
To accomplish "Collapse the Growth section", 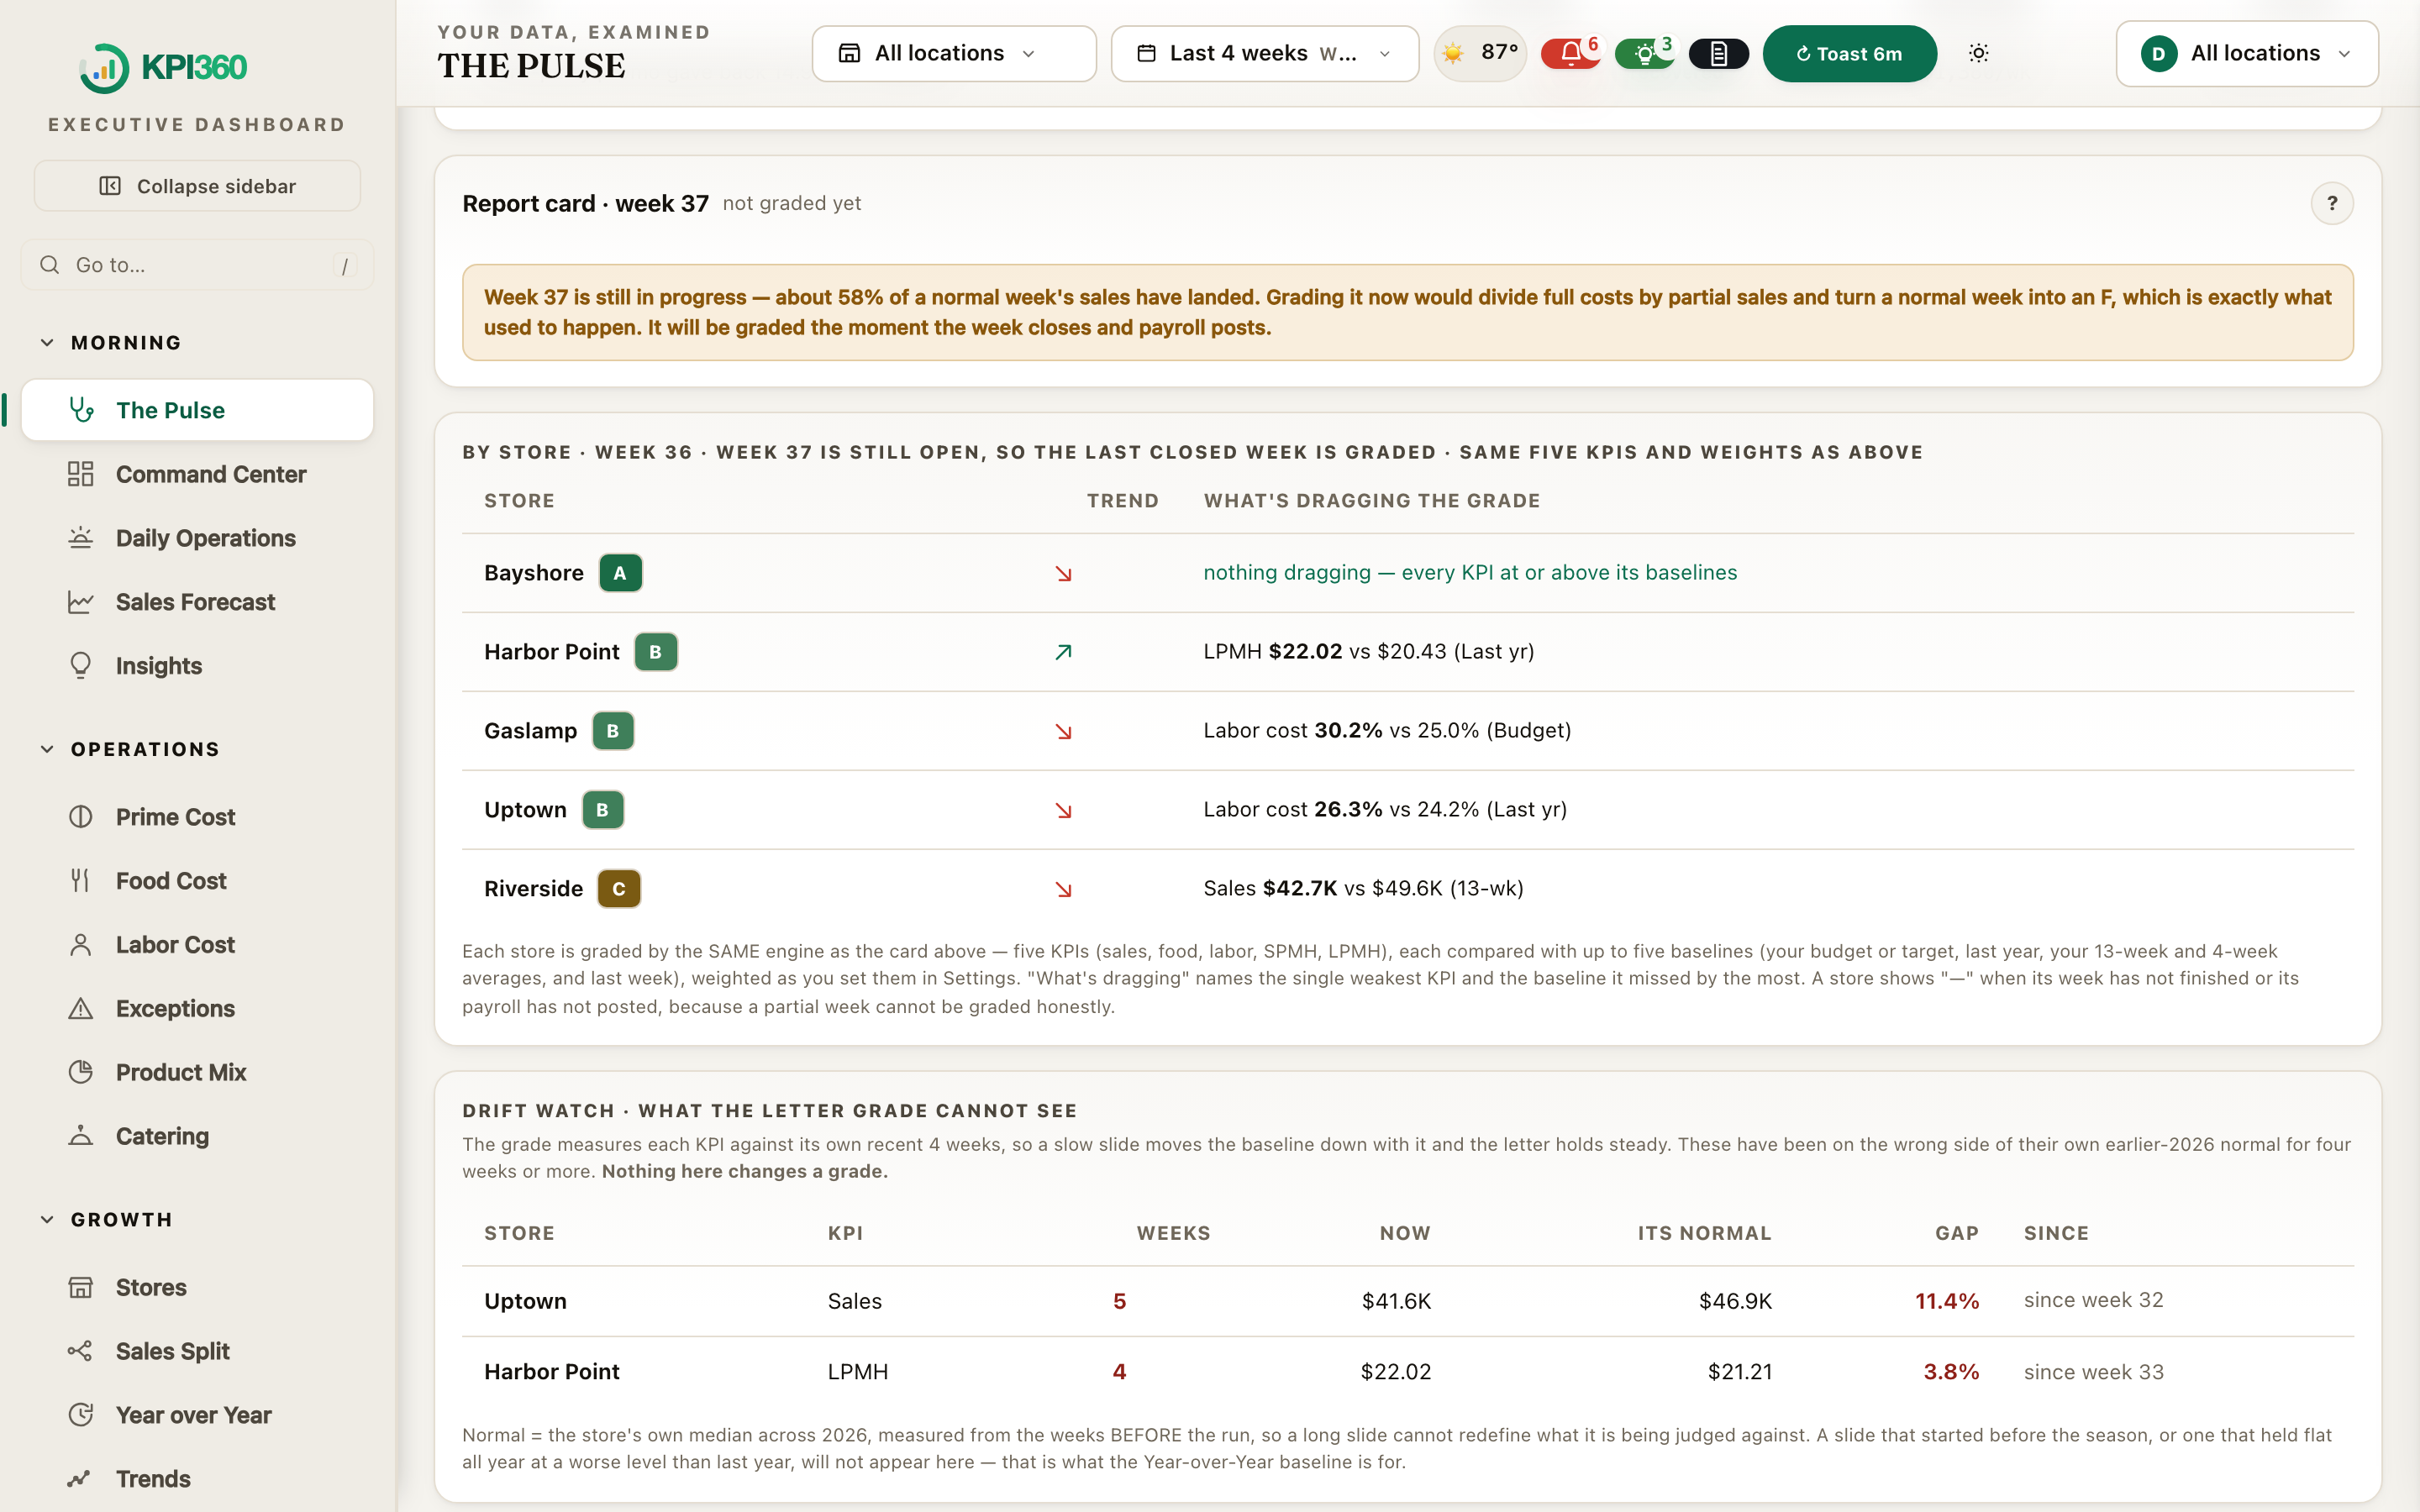I will tap(106, 1220).
